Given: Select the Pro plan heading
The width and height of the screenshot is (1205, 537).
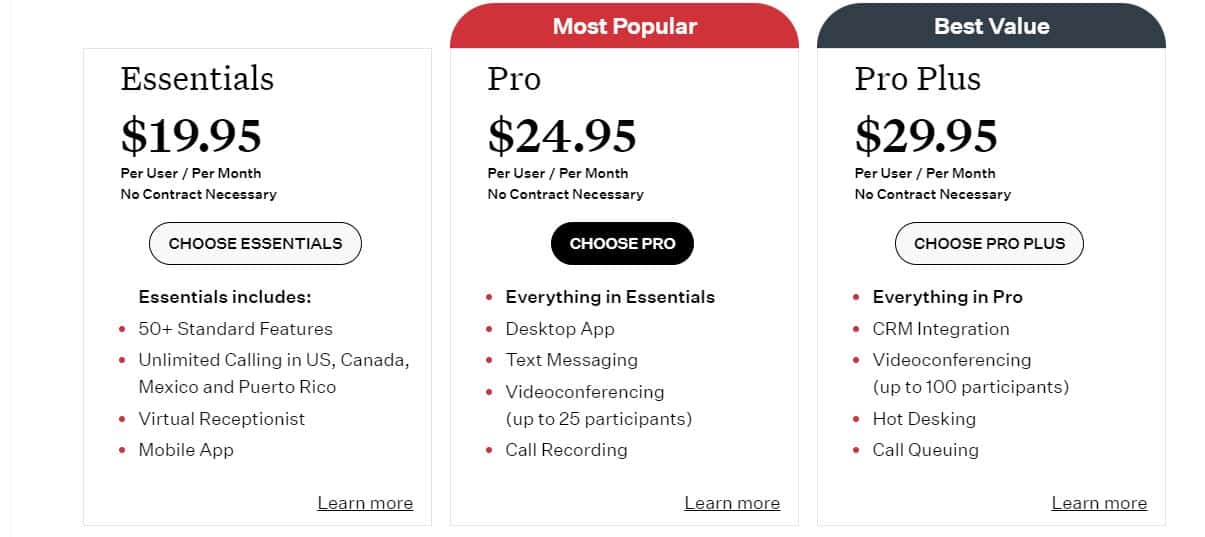Looking at the screenshot, I should click(x=514, y=79).
